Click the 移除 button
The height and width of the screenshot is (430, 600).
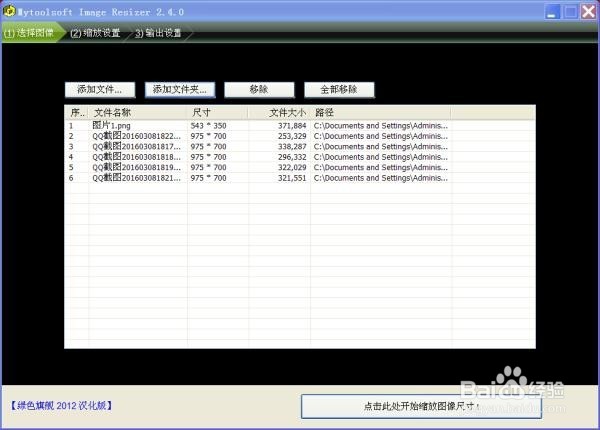259,90
